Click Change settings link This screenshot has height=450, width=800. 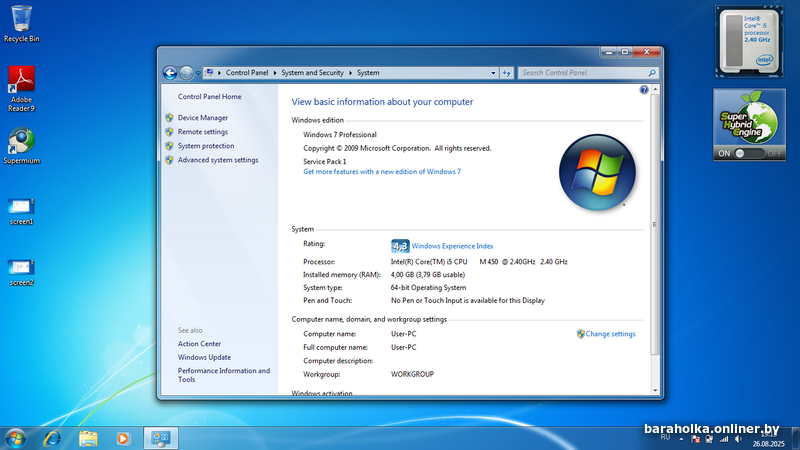pyautogui.click(x=610, y=334)
